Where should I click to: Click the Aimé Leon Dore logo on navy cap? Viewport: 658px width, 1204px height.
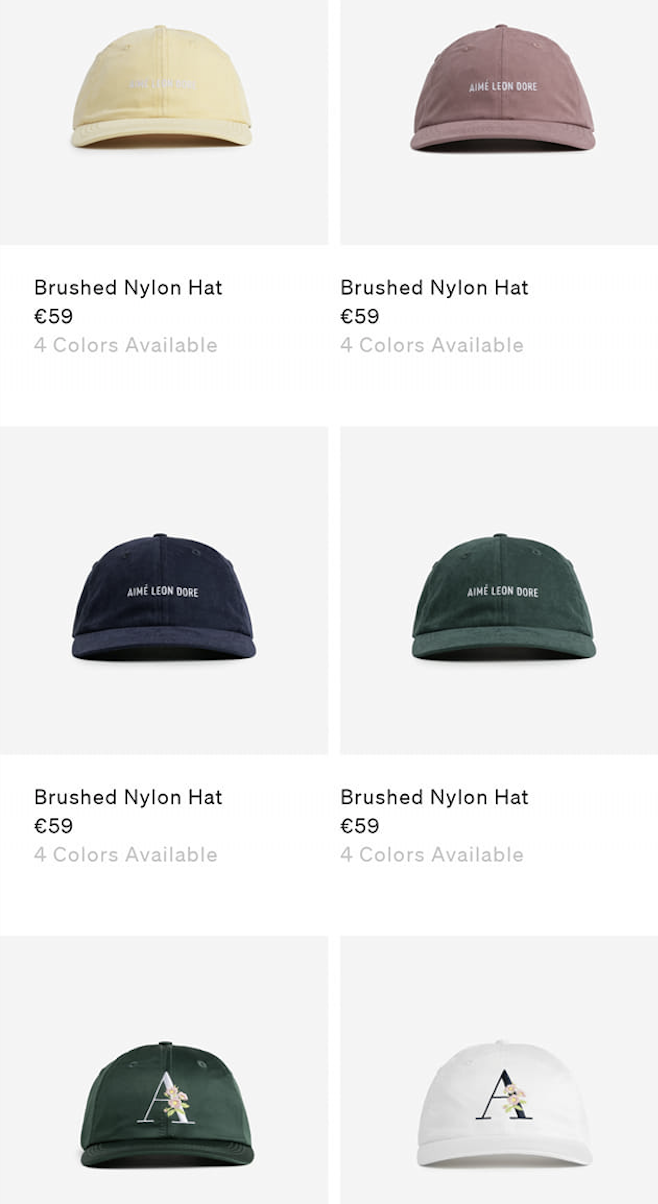(x=163, y=591)
